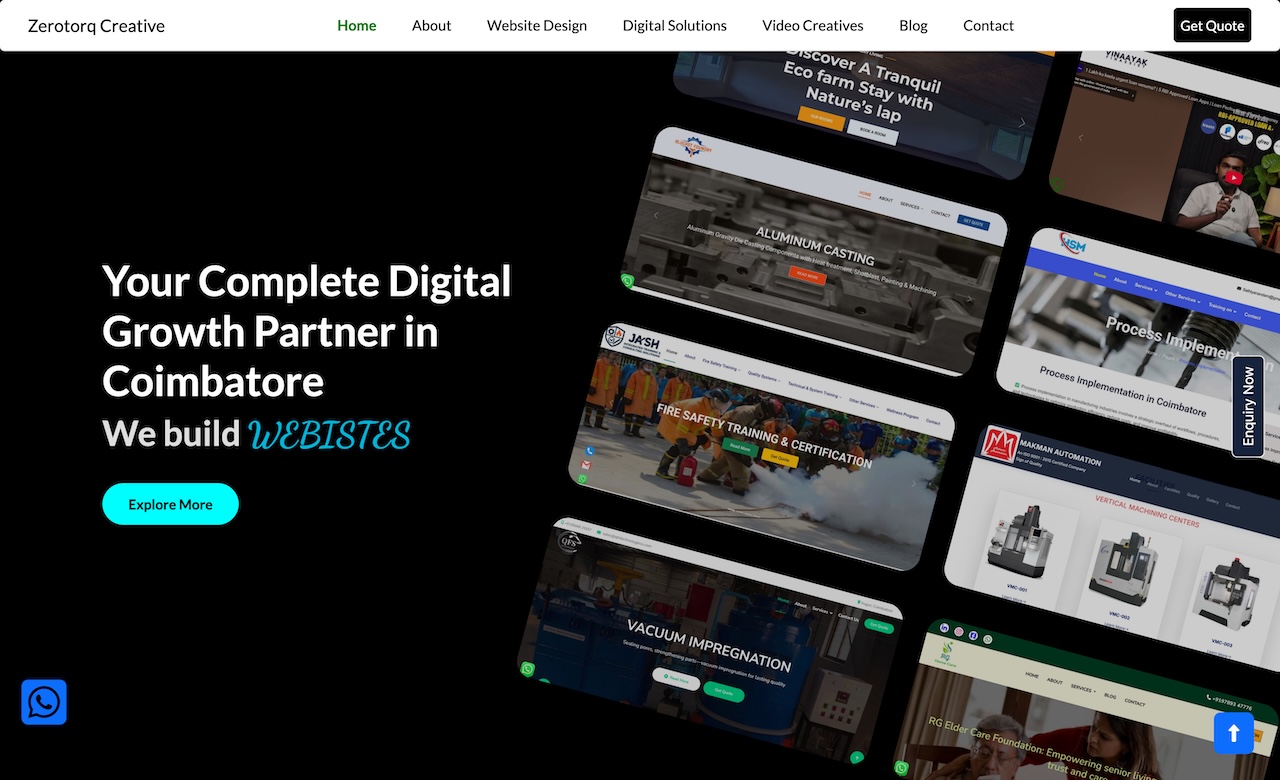Open the RG Elder Care Foundation preview
The width and height of the screenshot is (1280, 780).
click(1085, 705)
